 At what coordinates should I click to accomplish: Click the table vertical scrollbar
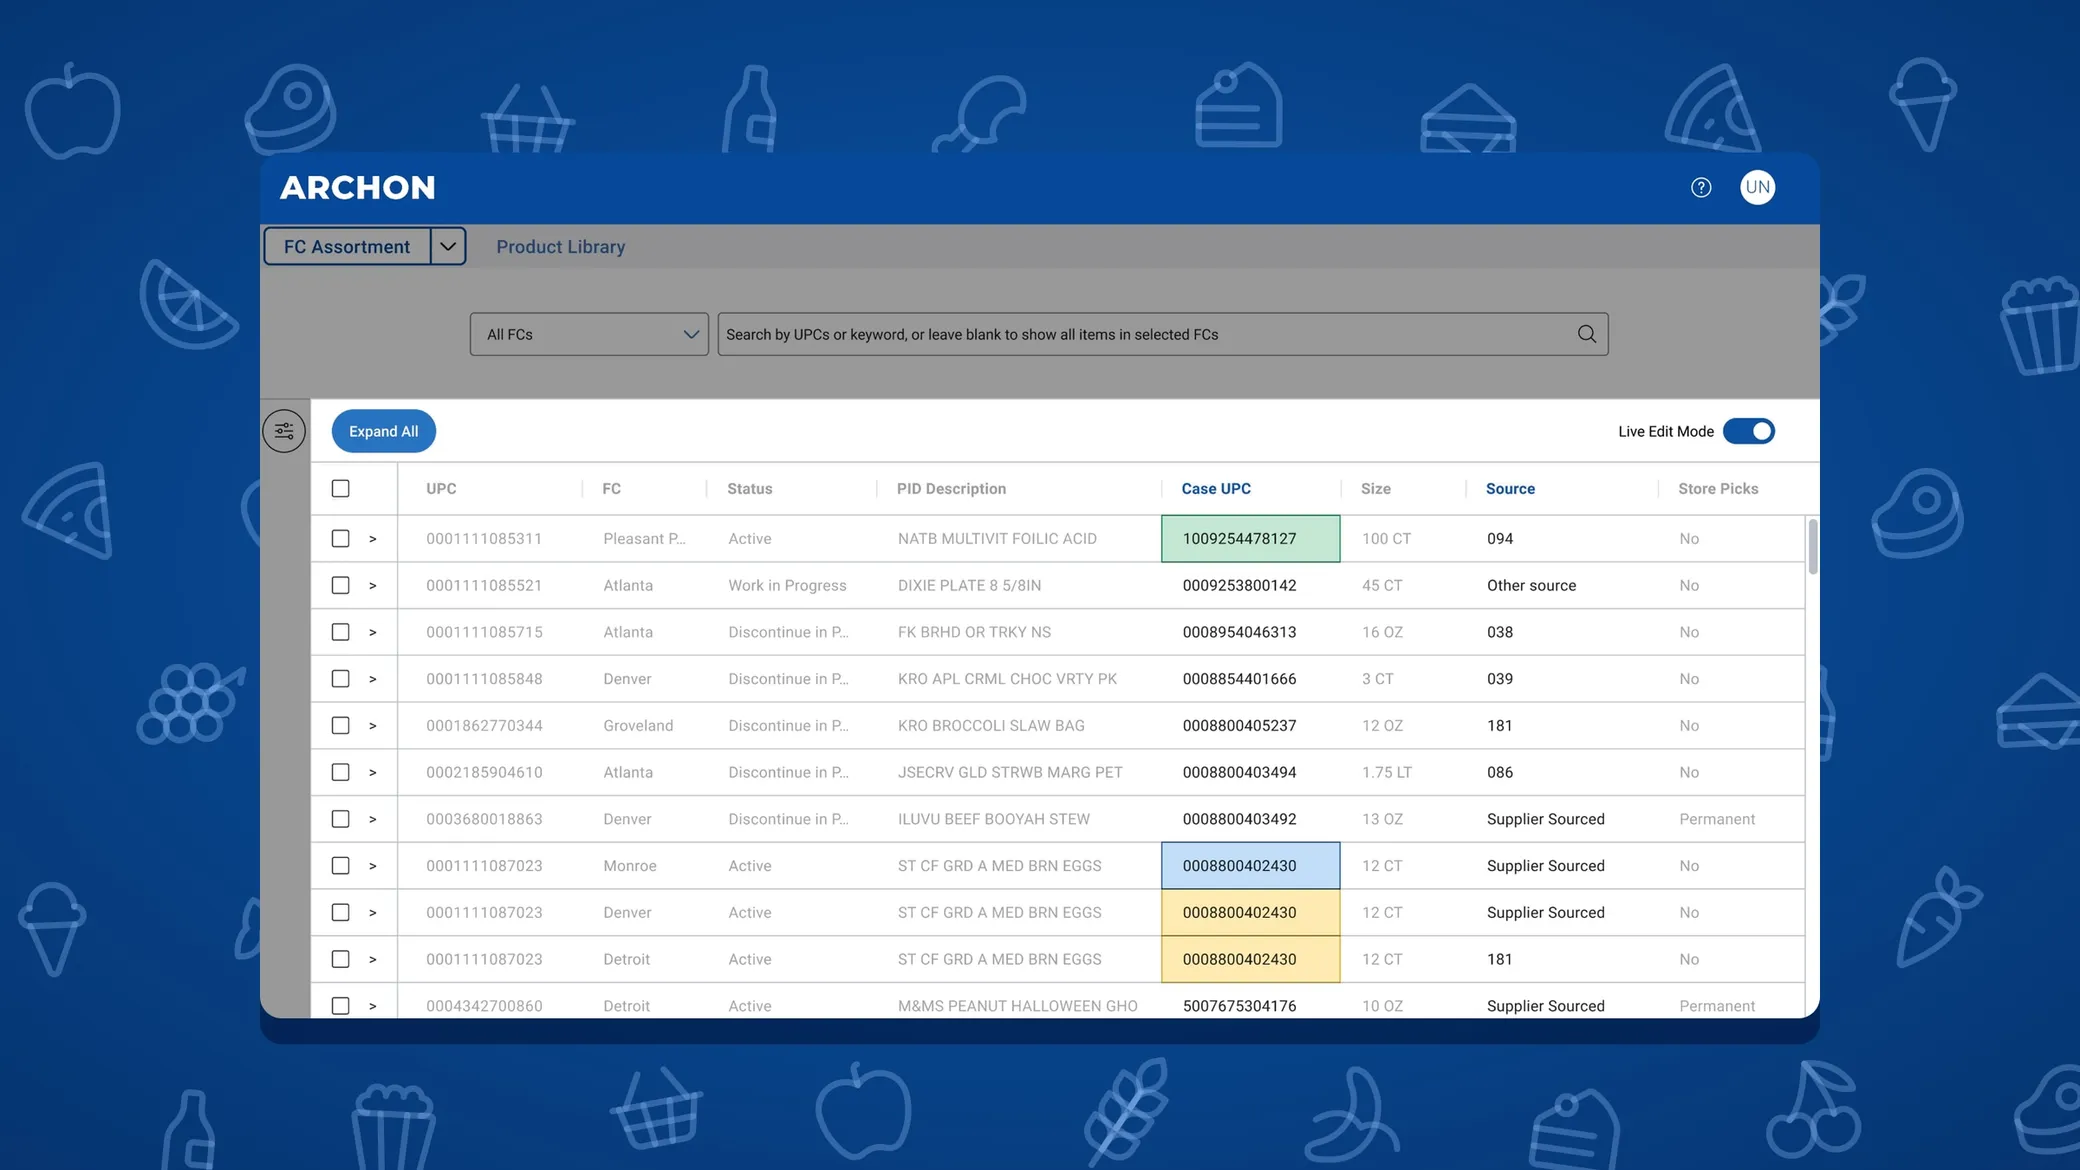1812,546
